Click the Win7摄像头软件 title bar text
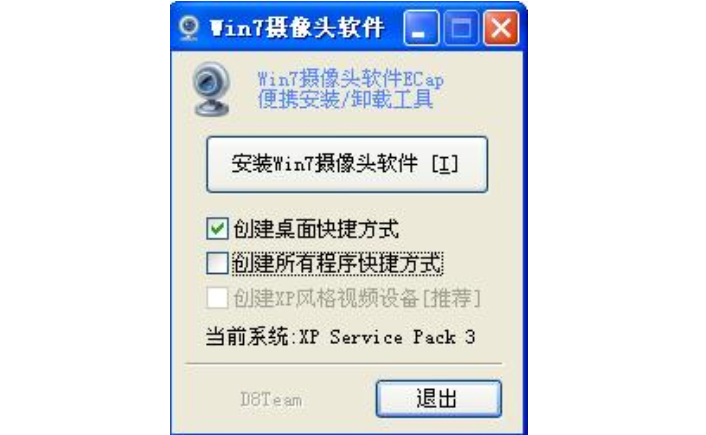This screenshot has height=435, width=706. pos(297,28)
